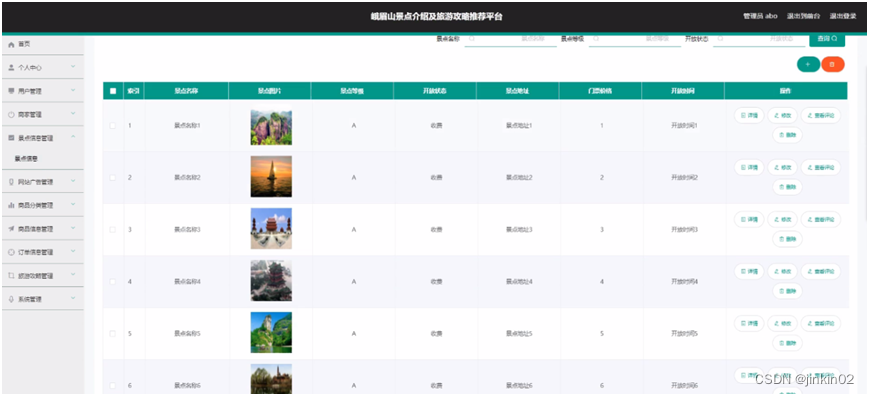Click the mountain thumbnail in row 景点名称1
The image size is (869, 396).
pos(271,125)
